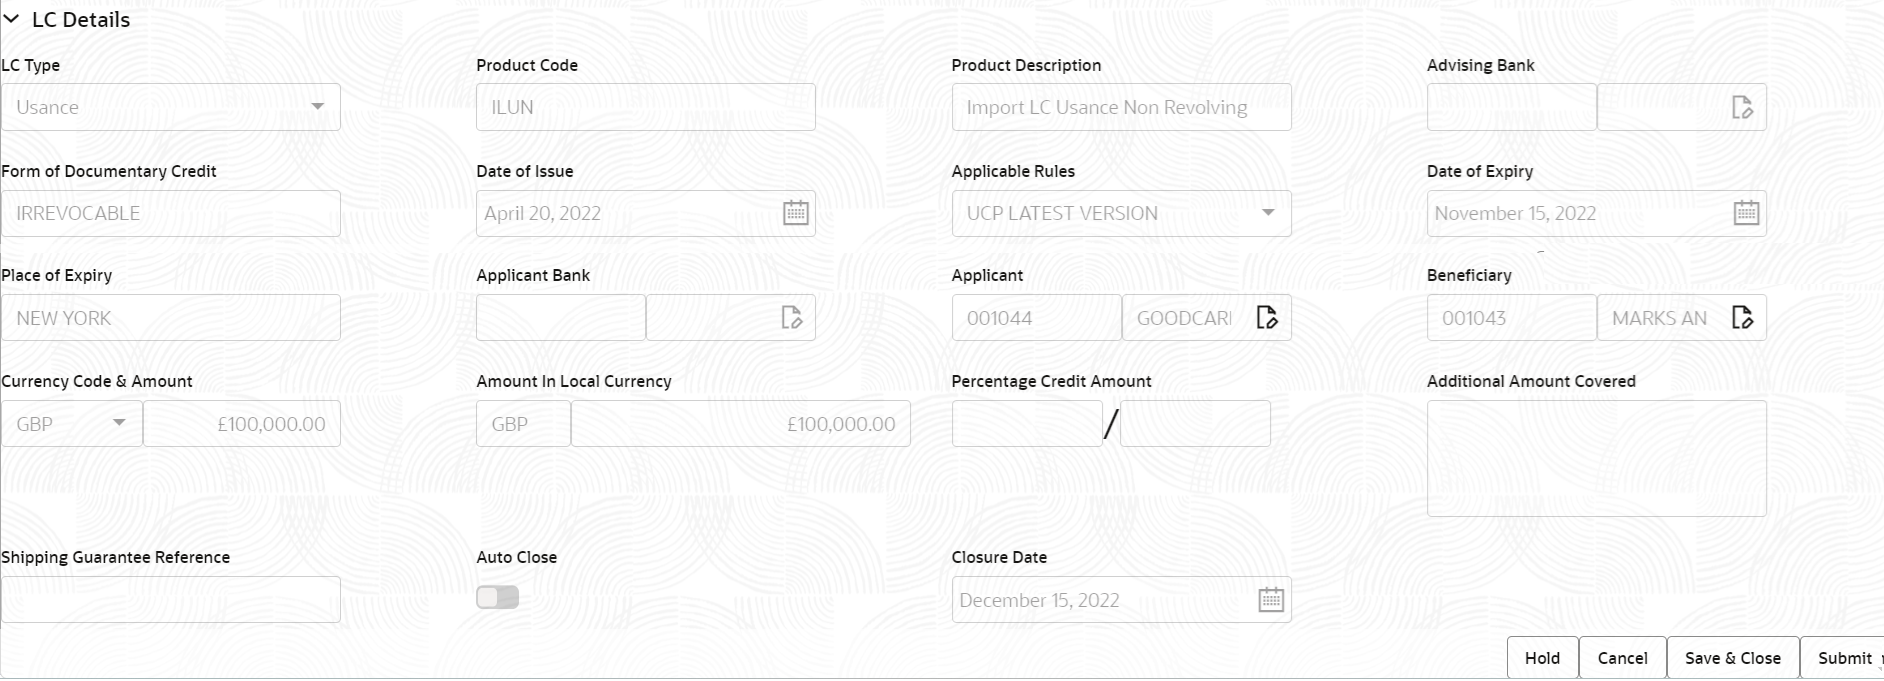This screenshot has height=681, width=1884.
Task: Open the Advising Bank party lookup icon
Action: 1745,107
